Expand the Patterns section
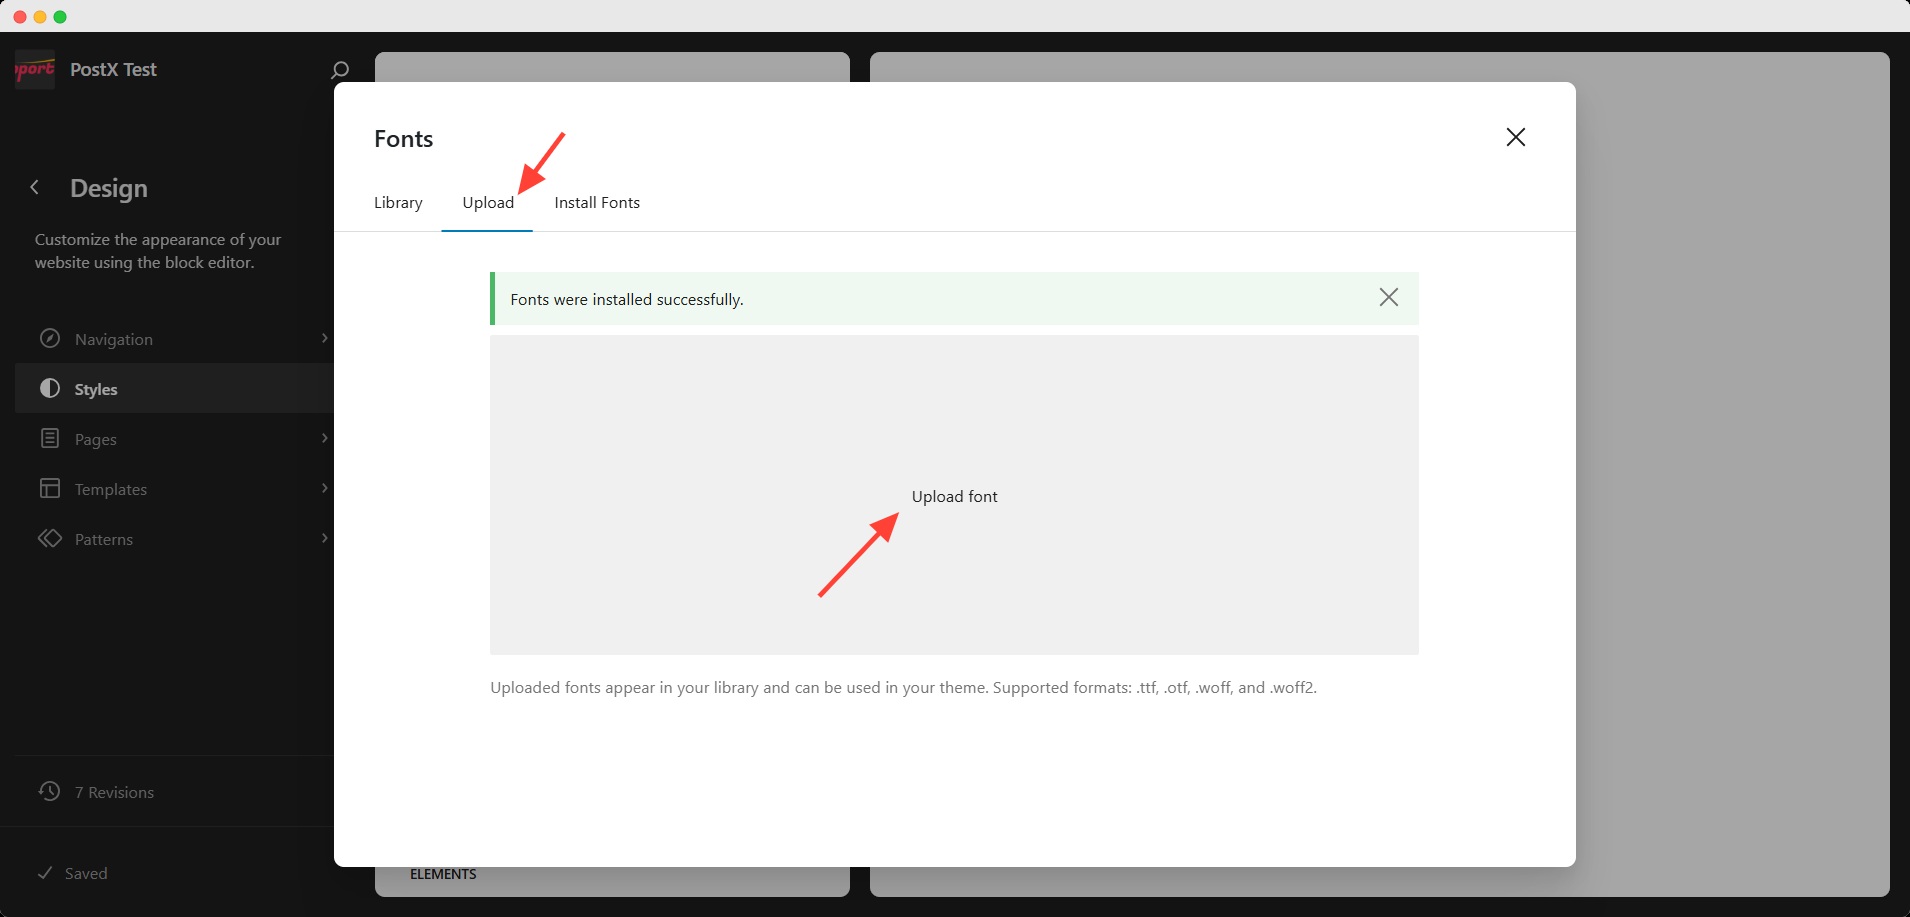The image size is (1910, 917). (324, 538)
